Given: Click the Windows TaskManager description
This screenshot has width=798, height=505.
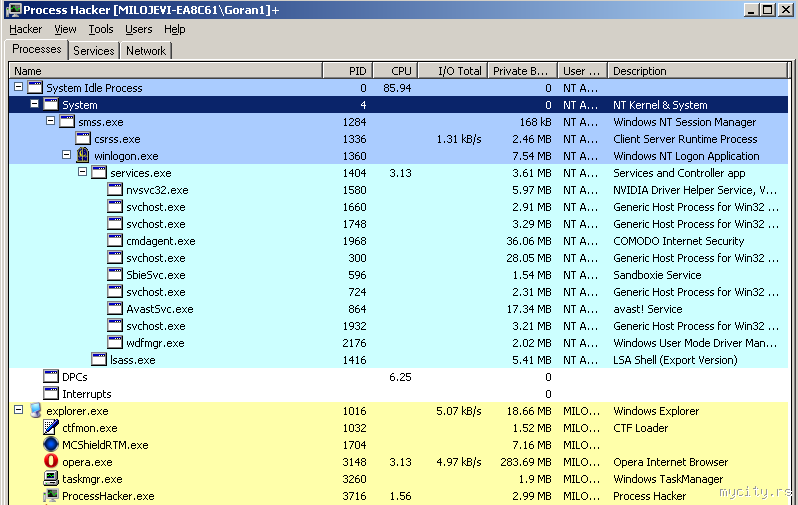Looking at the screenshot, I should (x=668, y=479).
